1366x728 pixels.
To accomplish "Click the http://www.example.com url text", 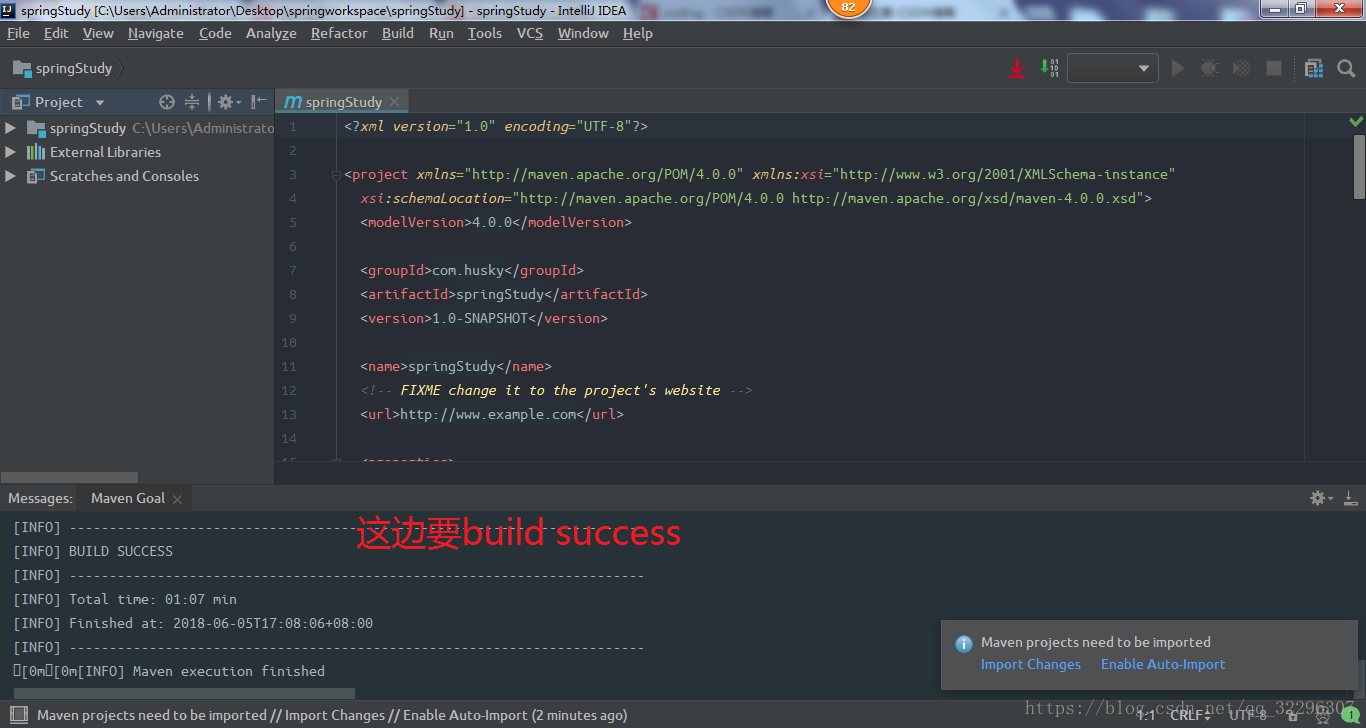I will pos(488,414).
